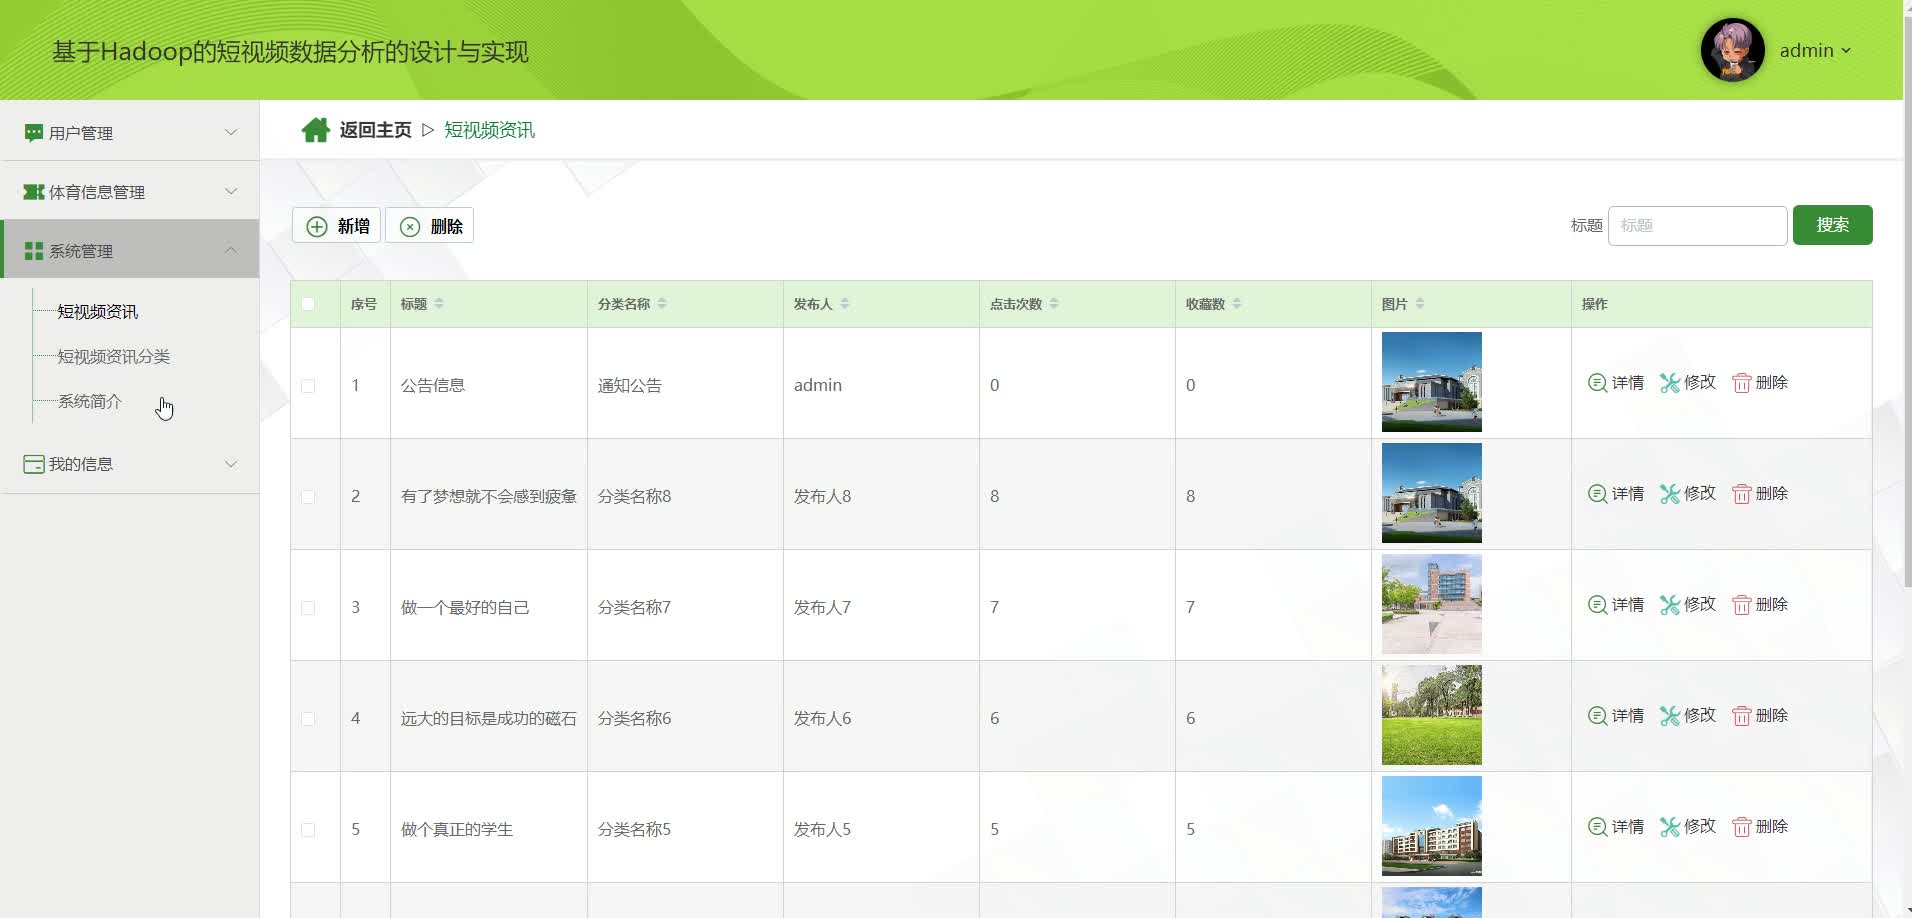
Task: Toggle the select-all checkbox in table header
Action: point(308,304)
